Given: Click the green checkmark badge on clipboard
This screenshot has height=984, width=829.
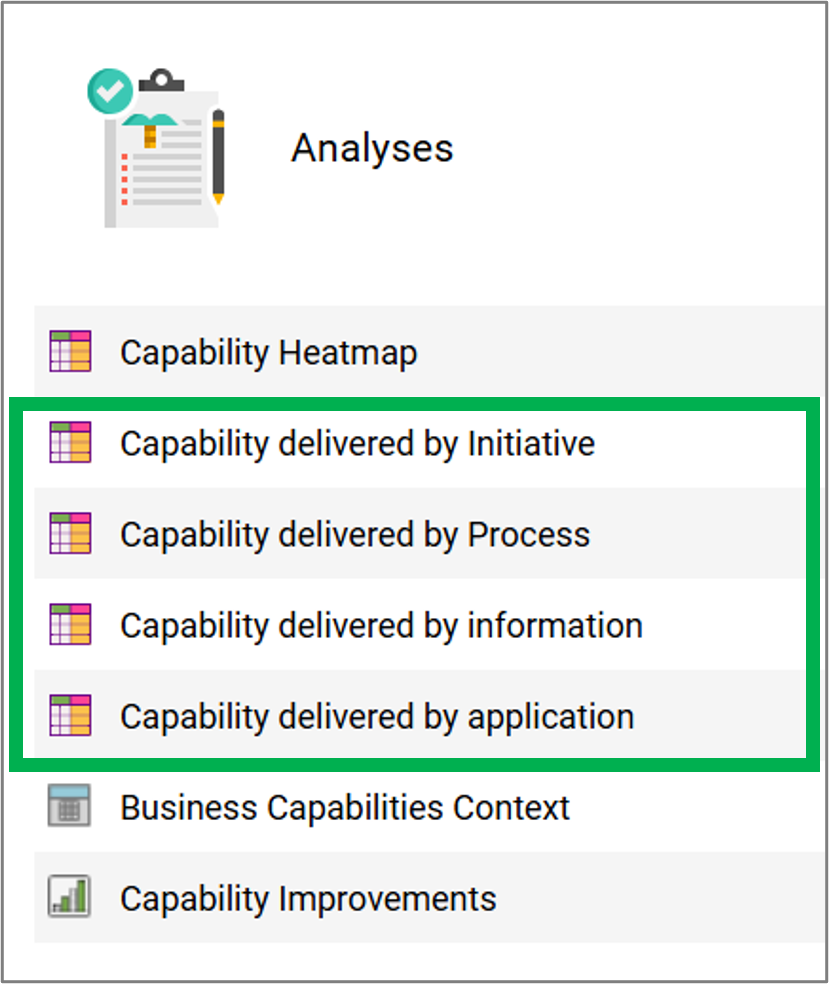Looking at the screenshot, I should [x=110, y=92].
